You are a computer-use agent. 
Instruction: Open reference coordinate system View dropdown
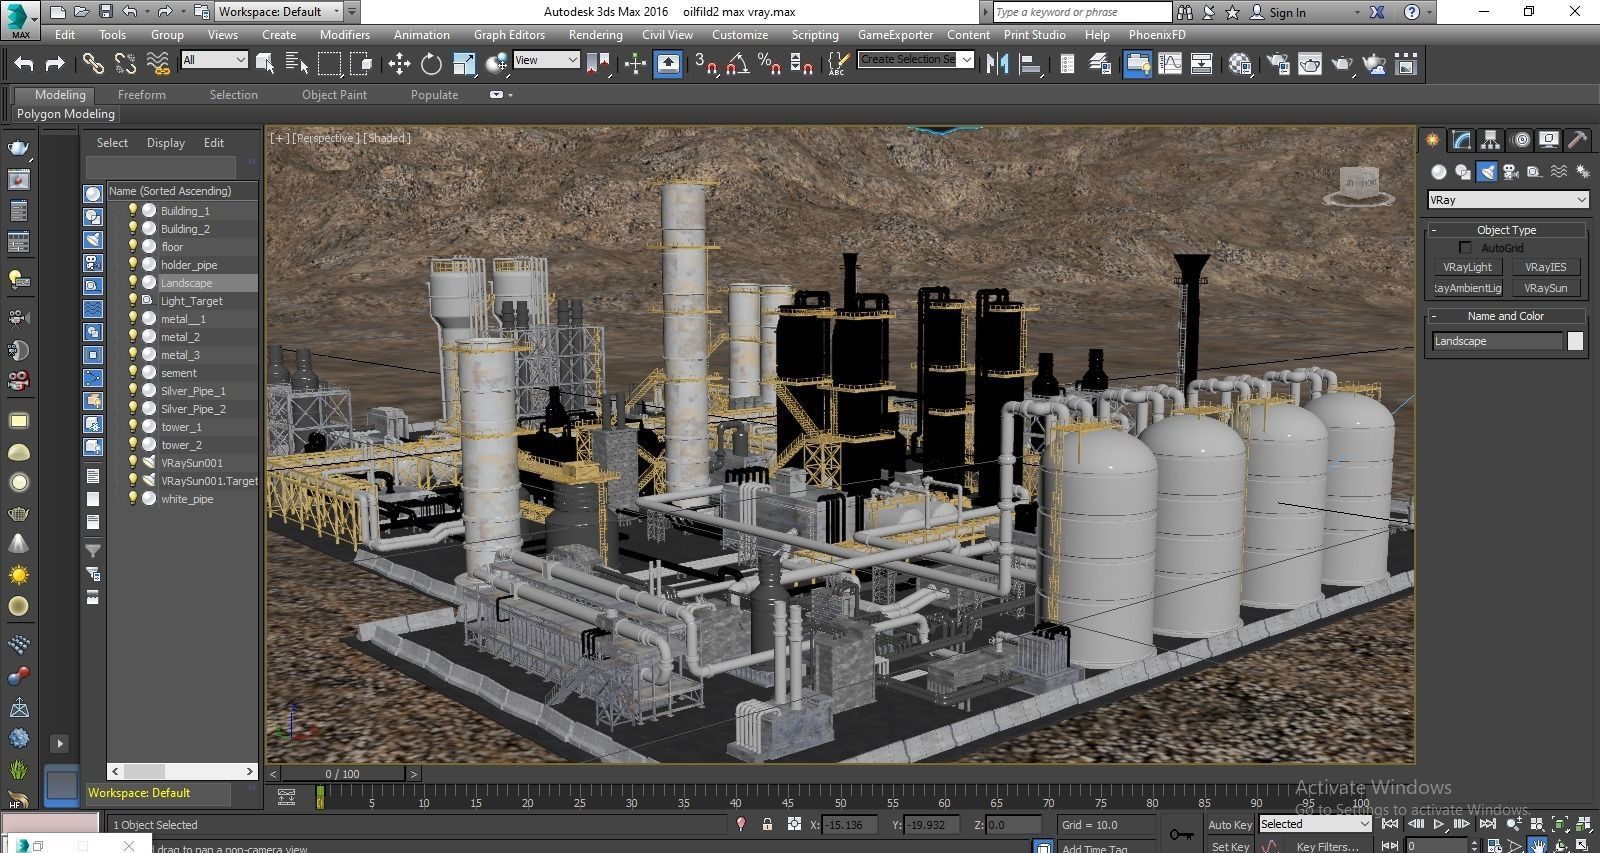pos(546,60)
